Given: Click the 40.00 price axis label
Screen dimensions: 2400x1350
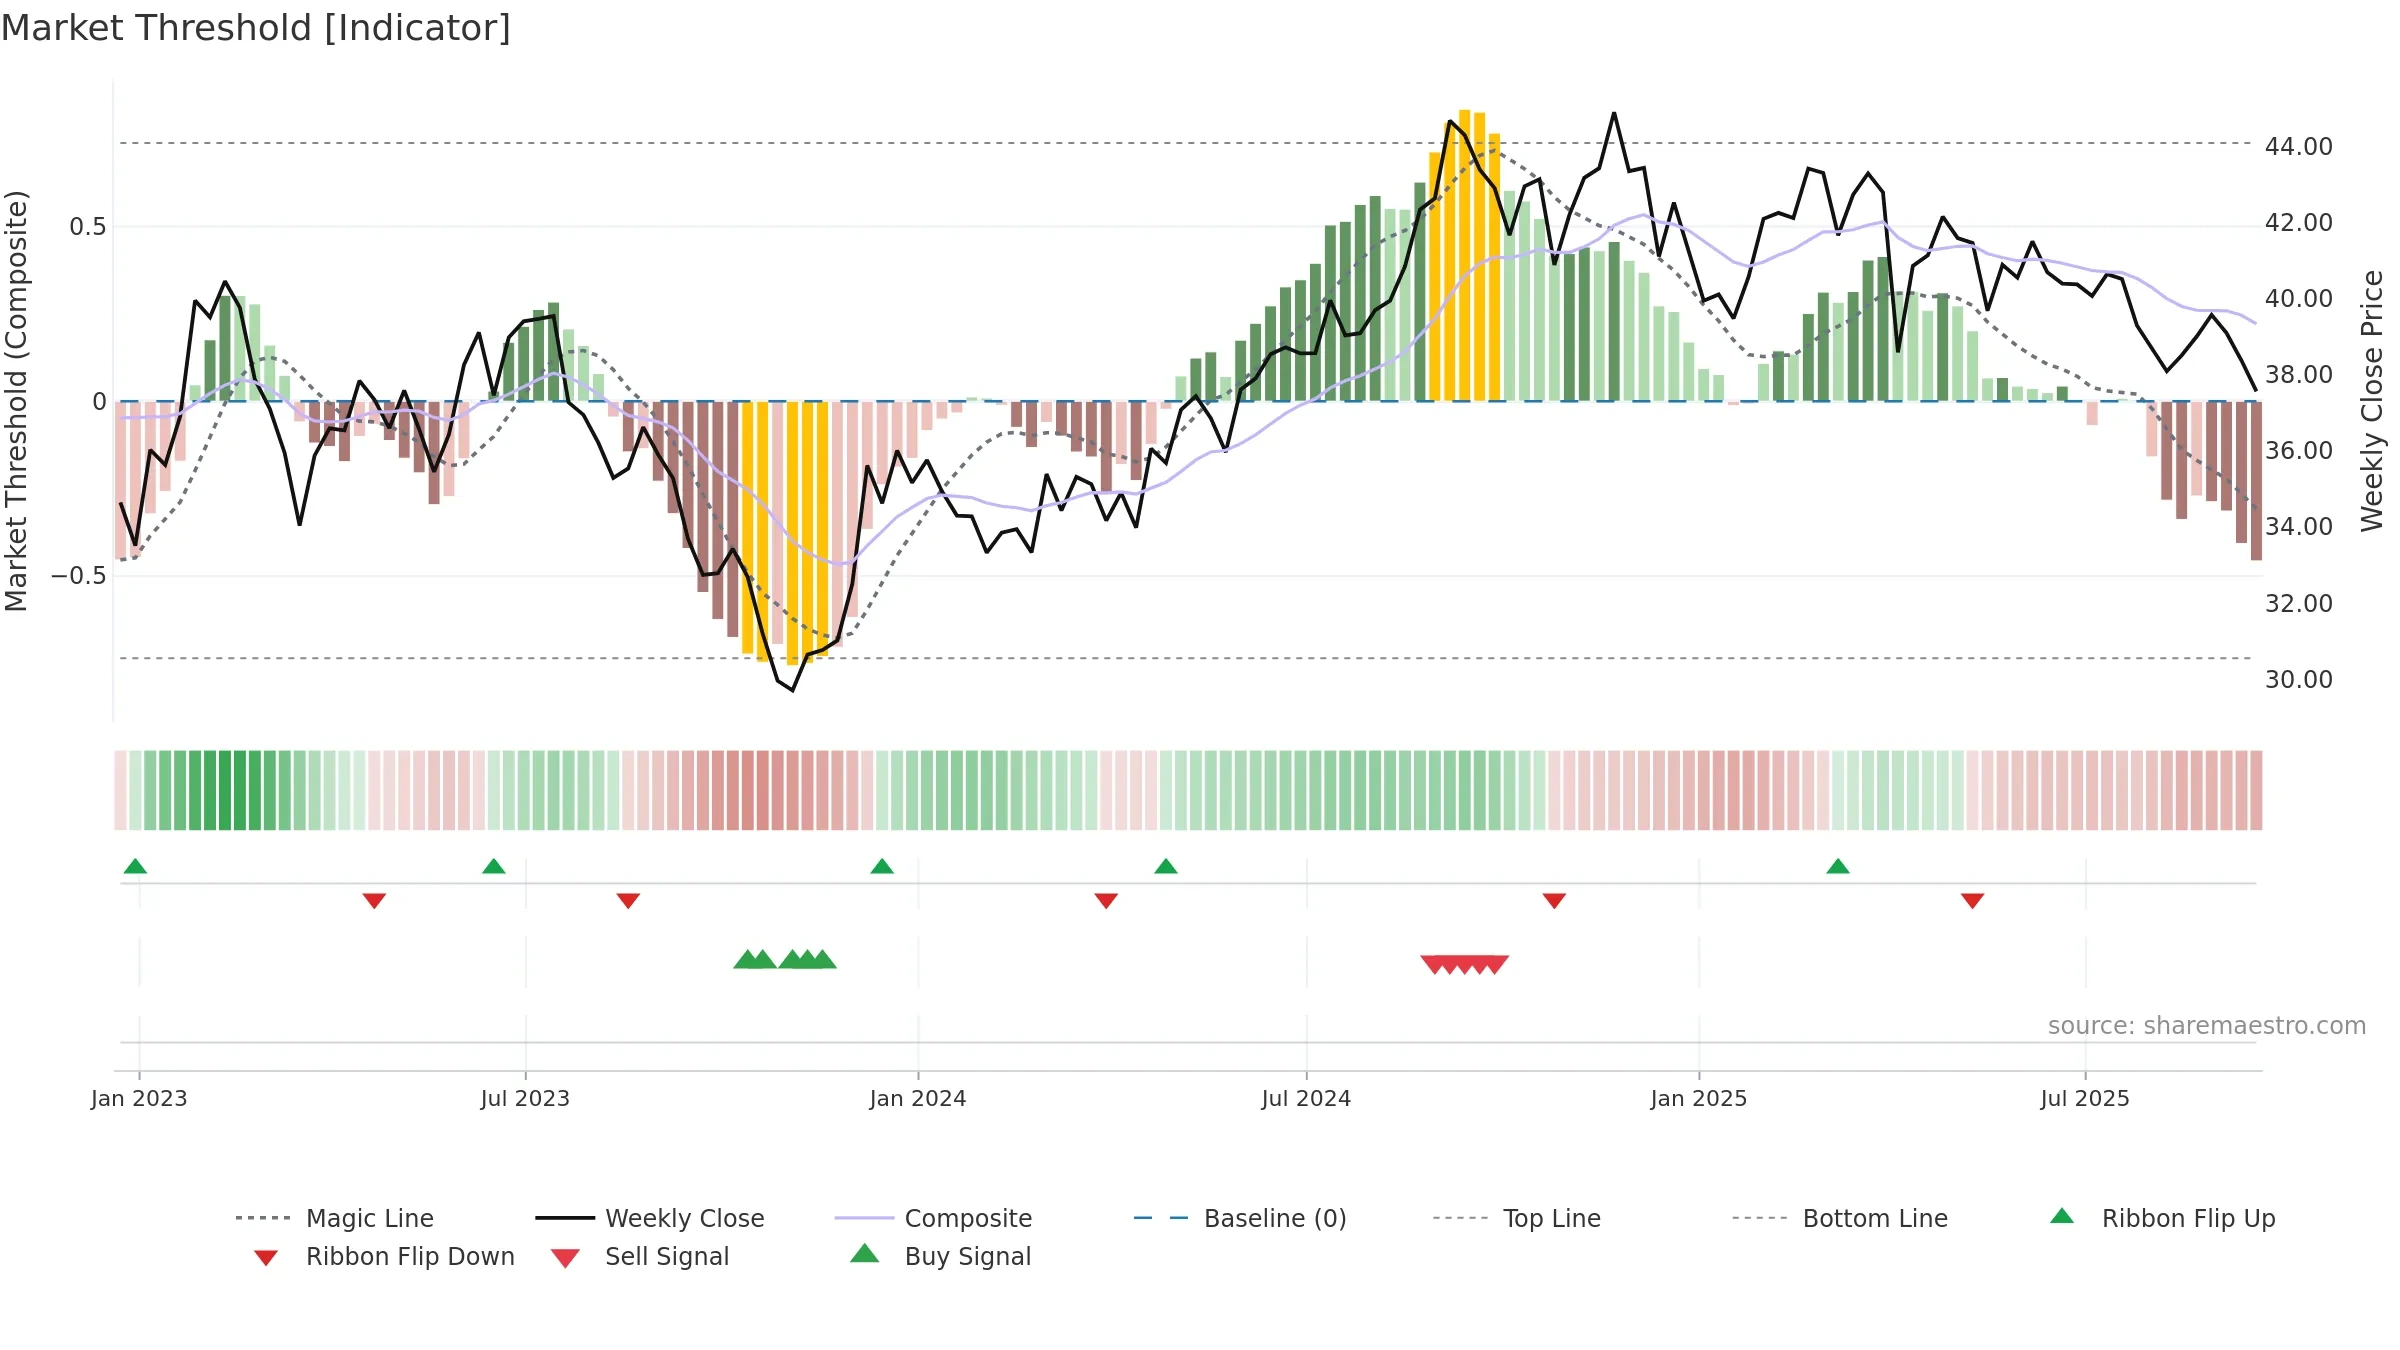Looking at the screenshot, I should coord(2299,298).
